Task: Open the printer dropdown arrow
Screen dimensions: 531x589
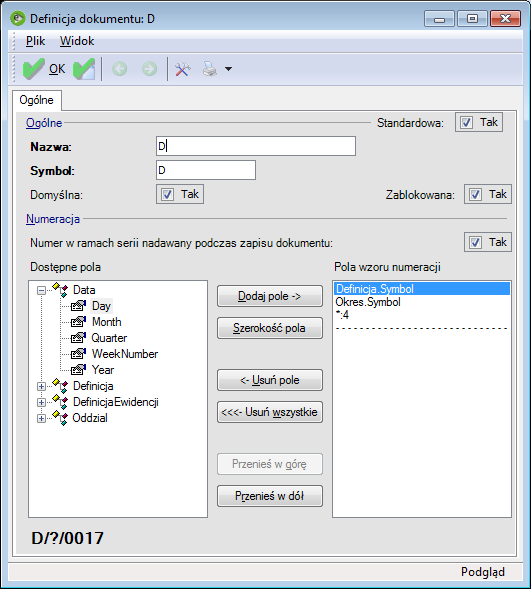Action: pos(228,69)
